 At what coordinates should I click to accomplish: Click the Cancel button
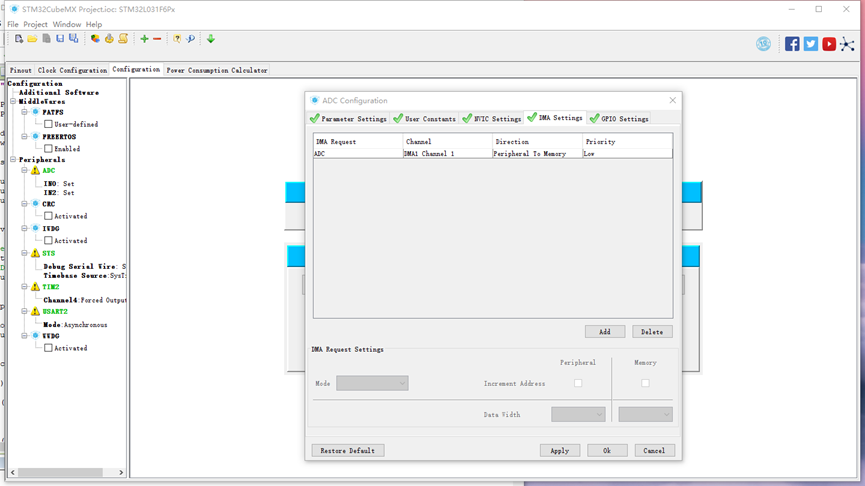(x=654, y=451)
